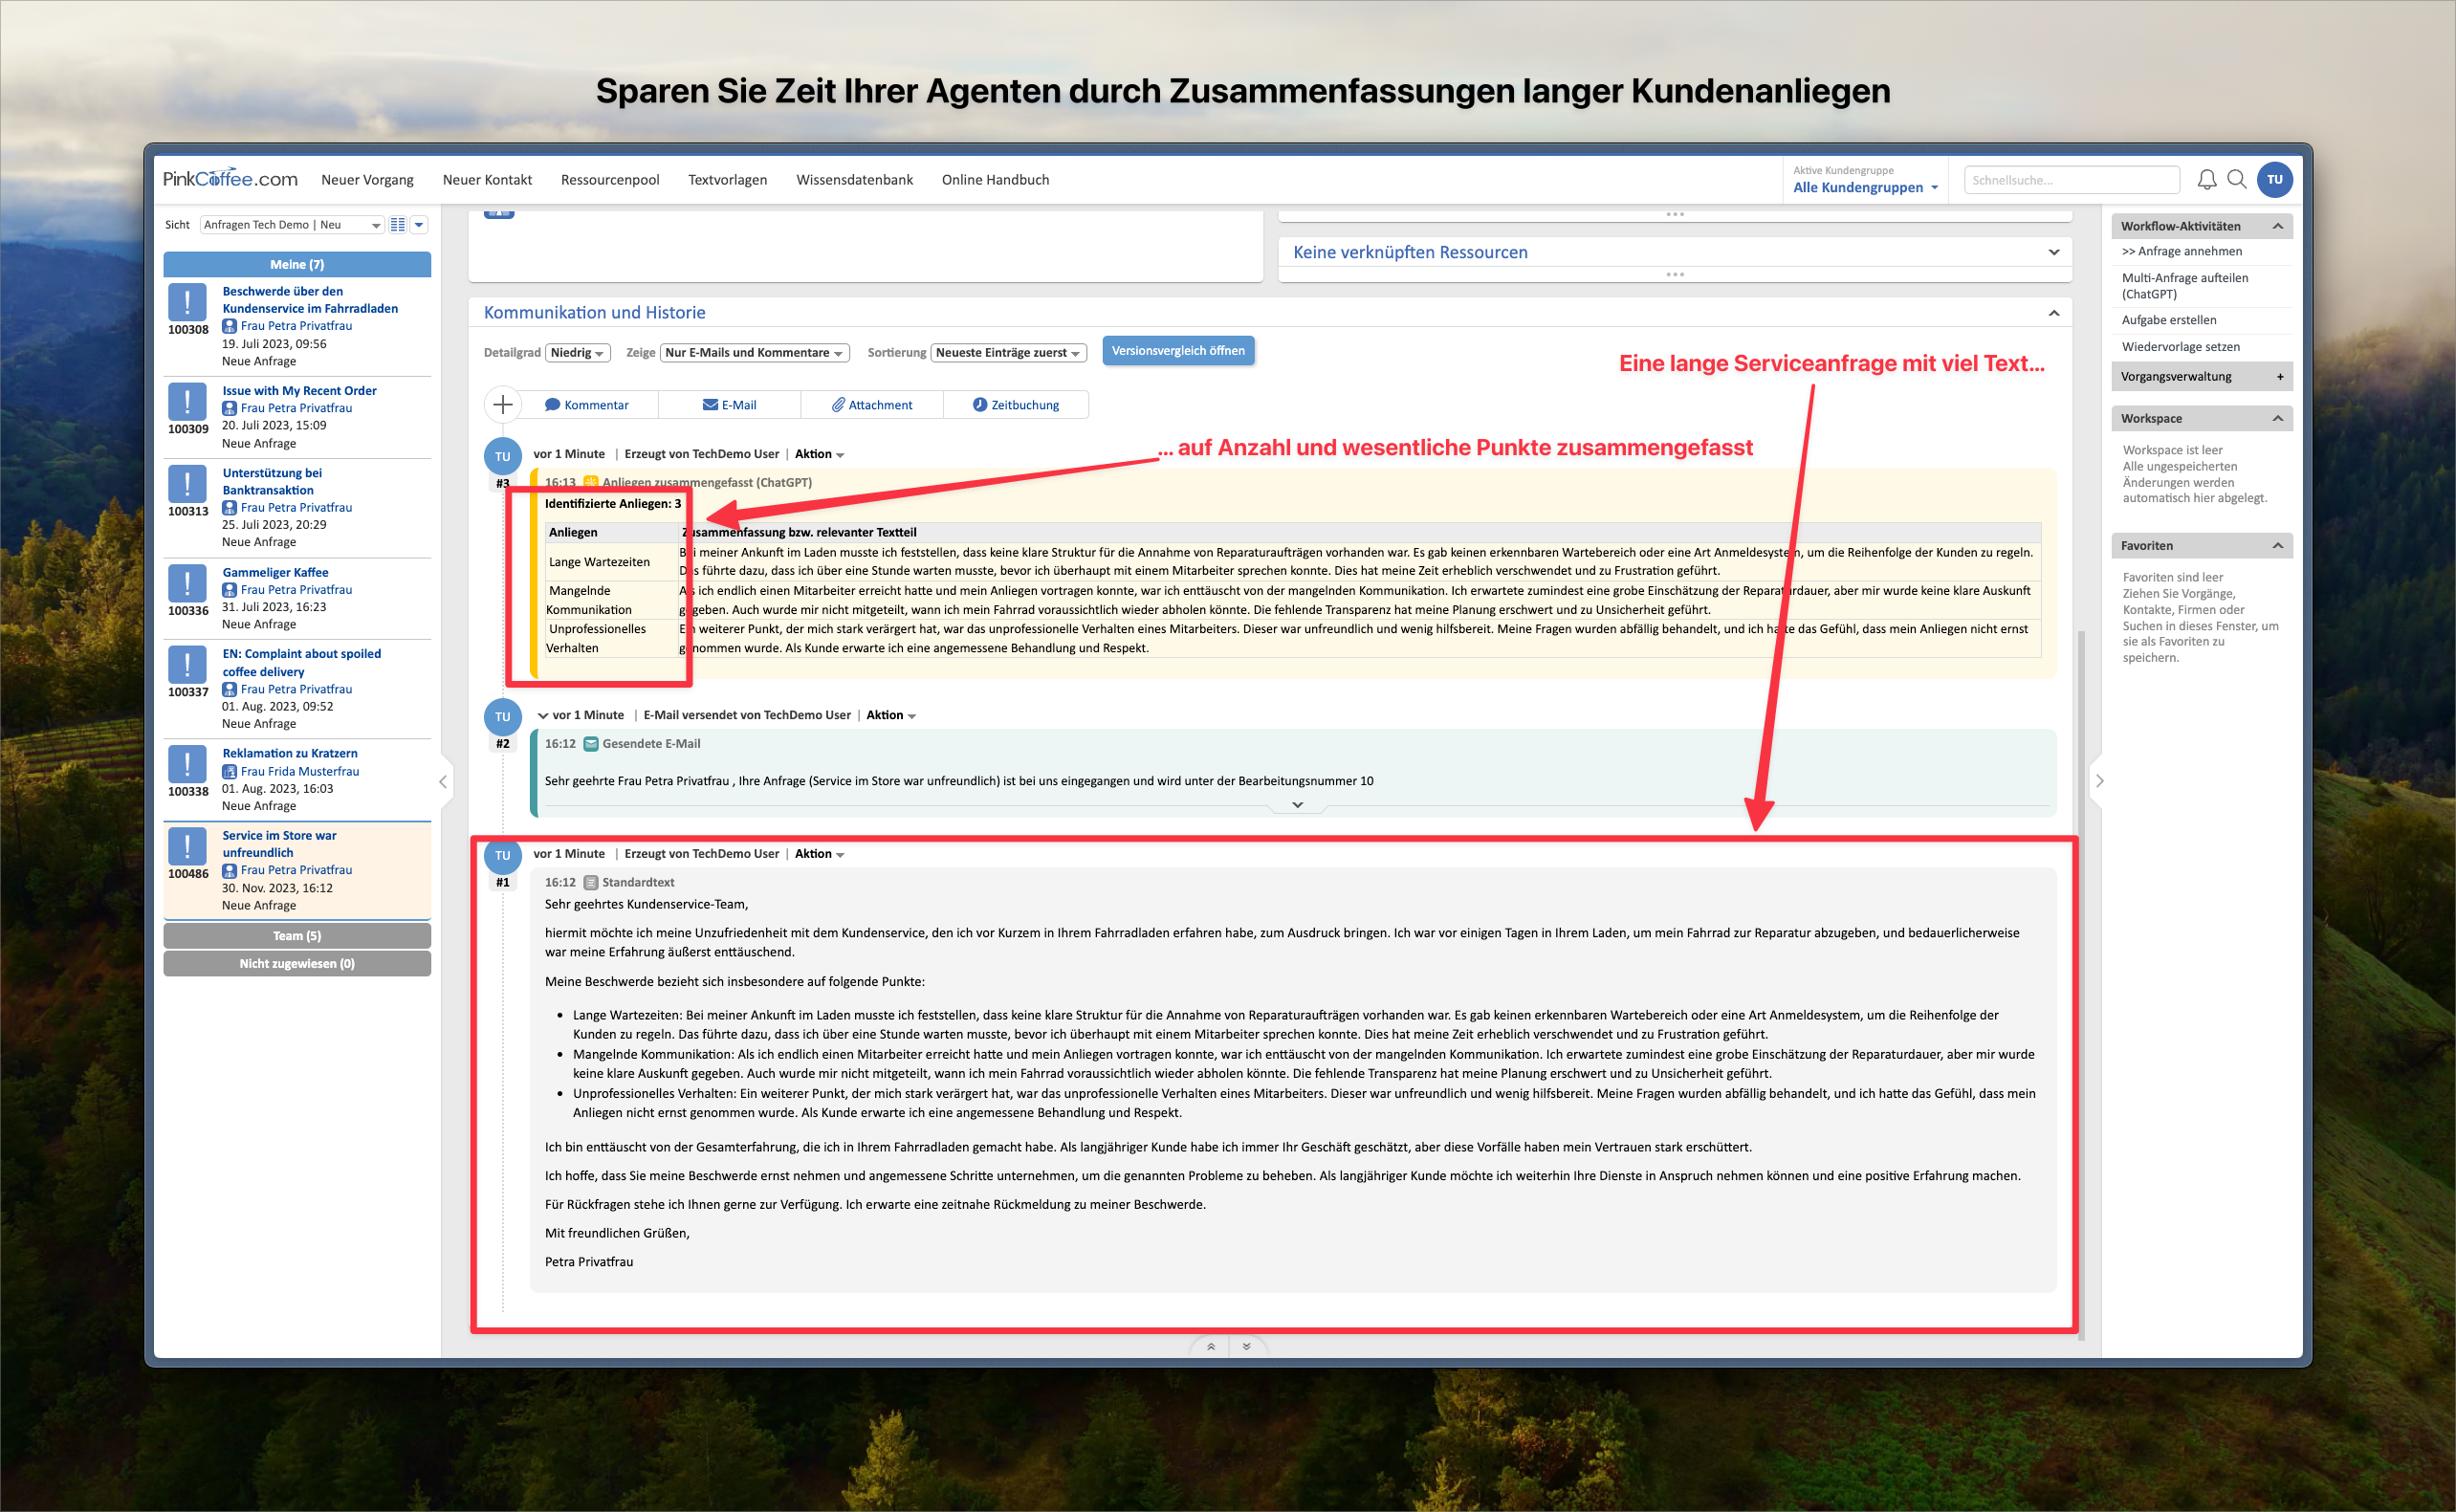Image resolution: width=2456 pixels, height=1512 pixels.
Task: Open the Detailgrad dropdown set to Niedrig
Action: (x=578, y=352)
